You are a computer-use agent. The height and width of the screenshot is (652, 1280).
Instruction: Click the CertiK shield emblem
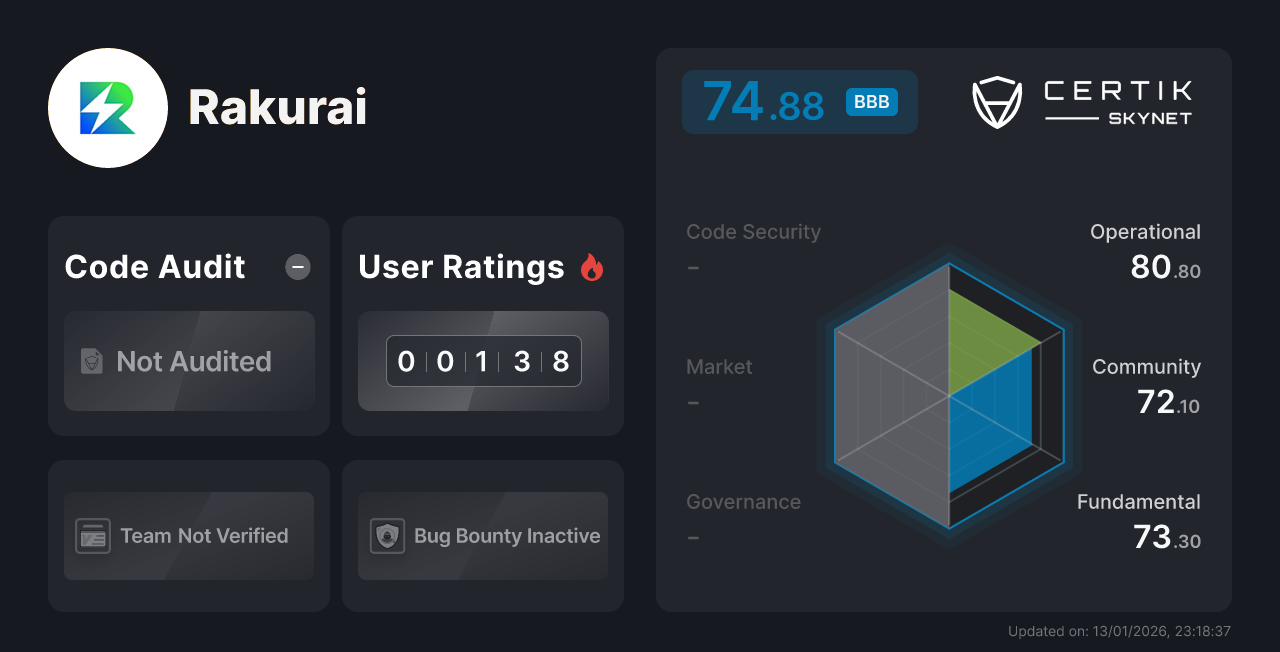[996, 100]
